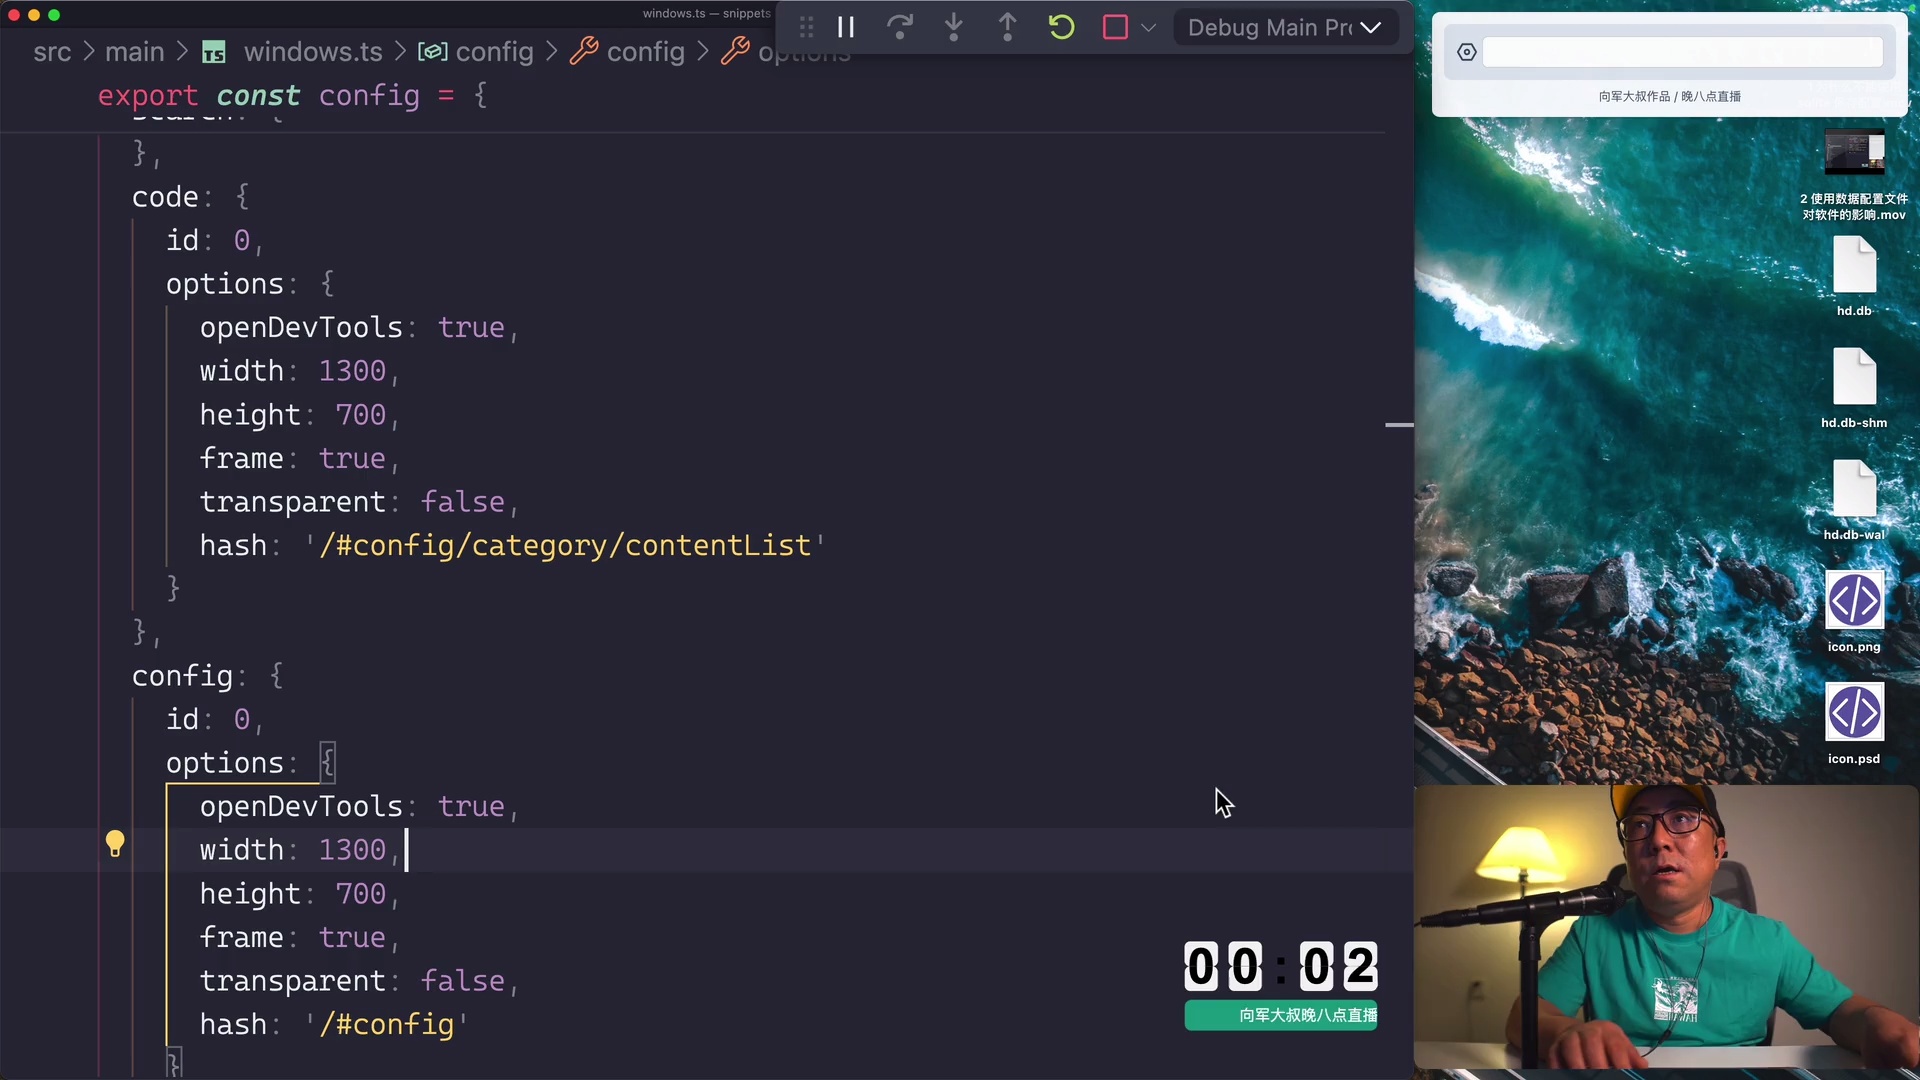Viewport: 1920px width, 1080px height.
Task: Click the wrench icon next to config breadcrumb
Action: pos(587,52)
